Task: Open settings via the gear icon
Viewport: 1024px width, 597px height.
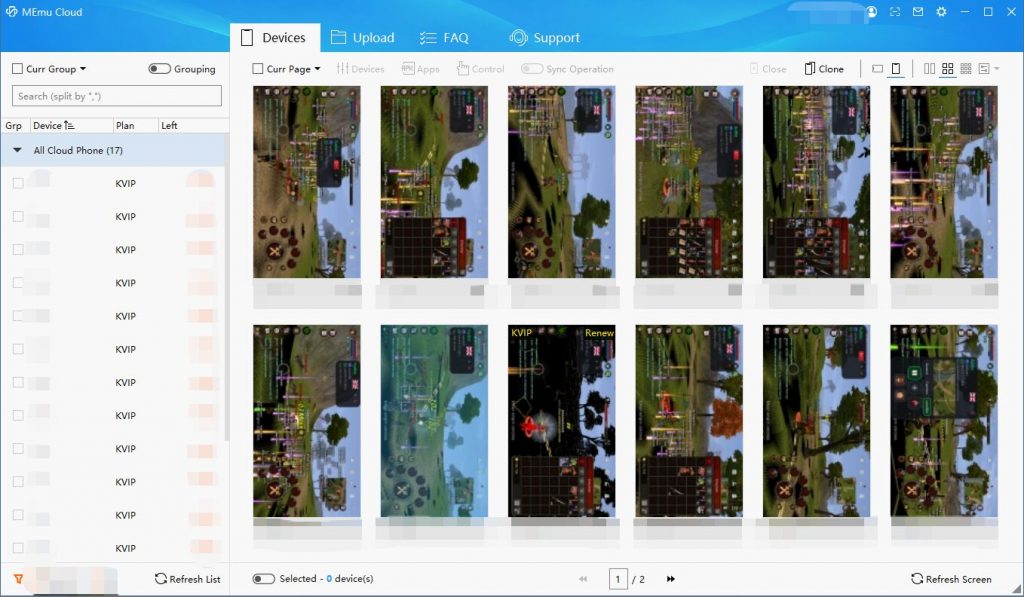Action: click(x=941, y=12)
